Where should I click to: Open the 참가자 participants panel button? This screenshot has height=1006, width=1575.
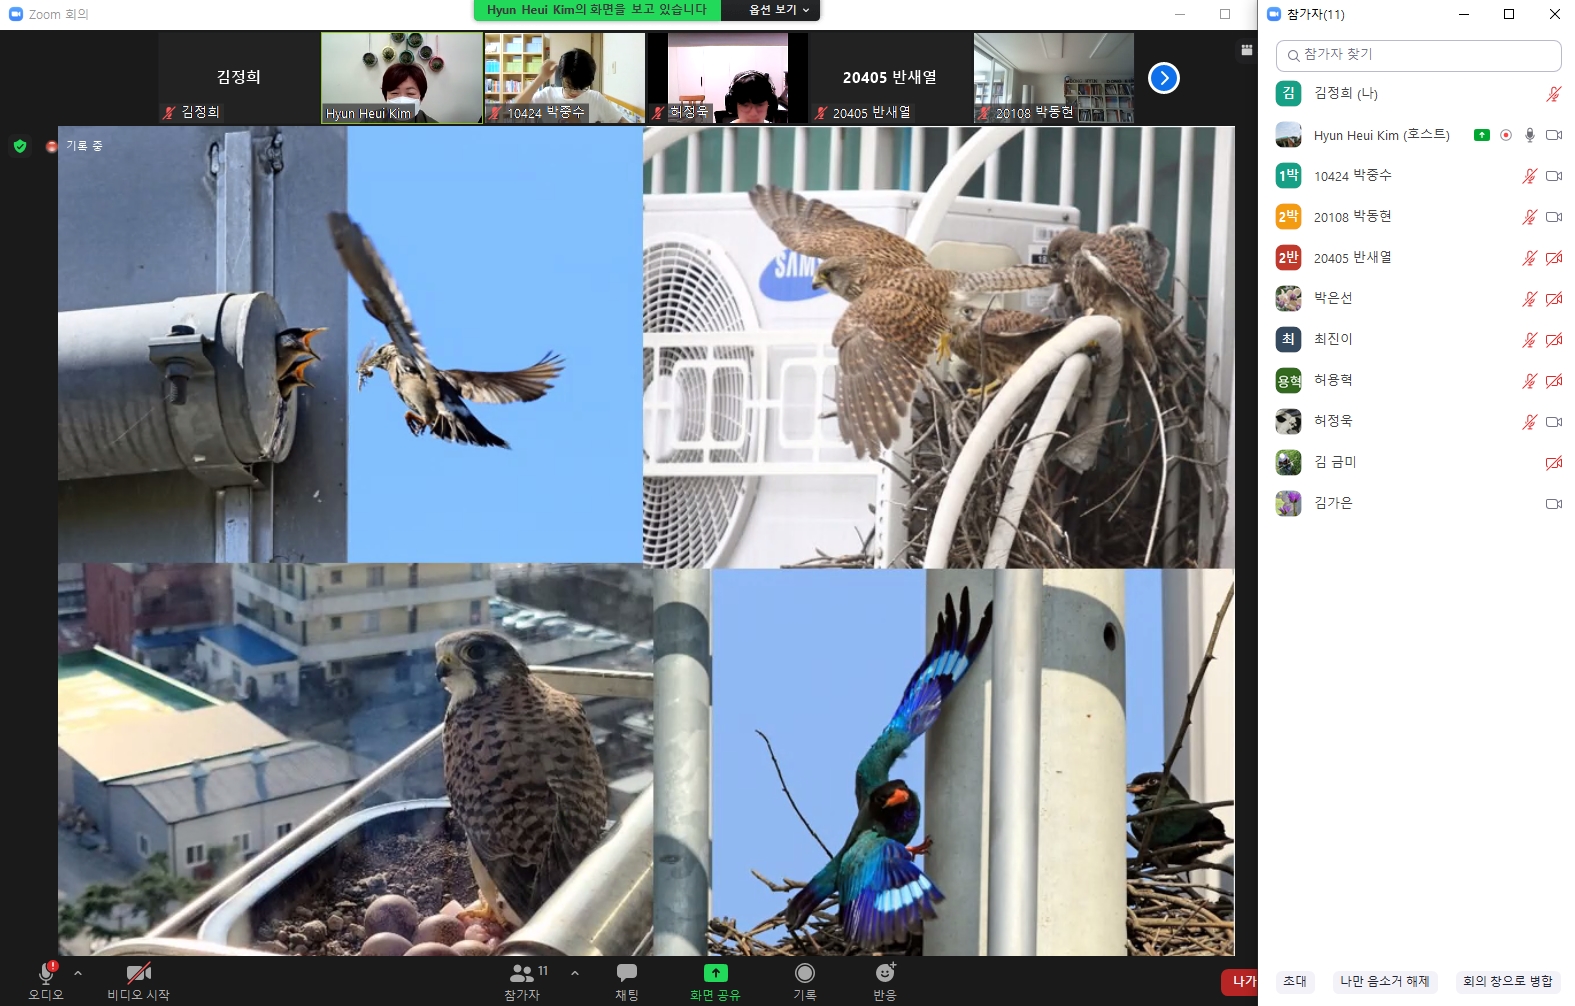(x=522, y=981)
